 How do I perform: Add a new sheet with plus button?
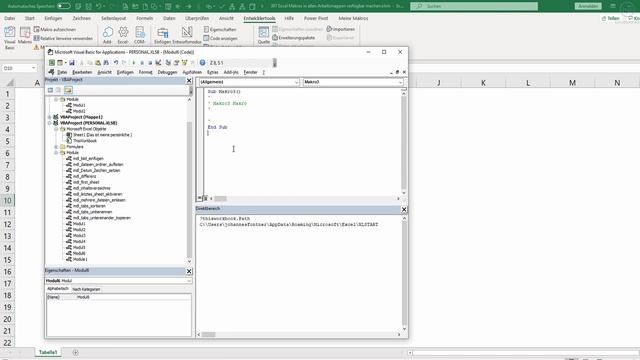pyautogui.click(x=76, y=352)
